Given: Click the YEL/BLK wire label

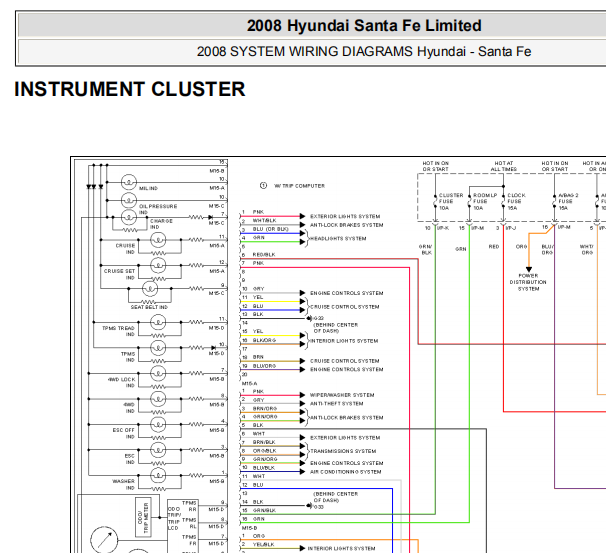Looking at the screenshot, I should click(264, 544).
